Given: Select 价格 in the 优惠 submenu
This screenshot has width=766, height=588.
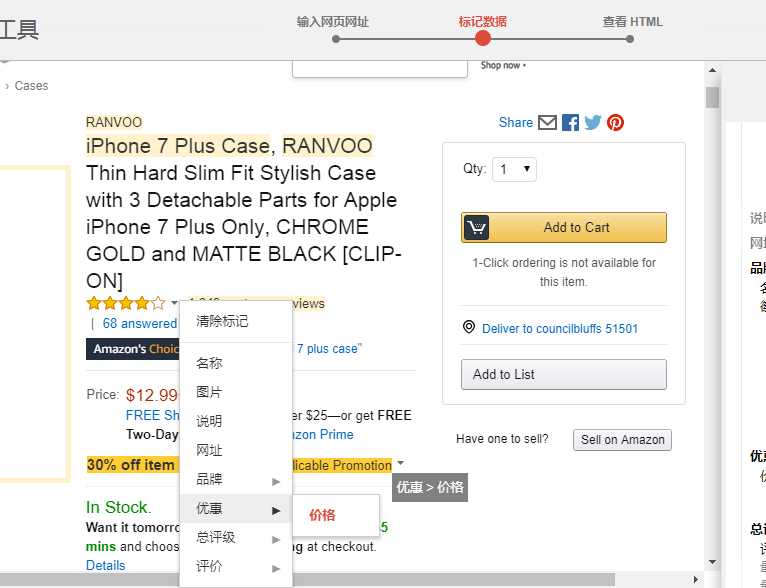Looking at the screenshot, I should (323, 515).
